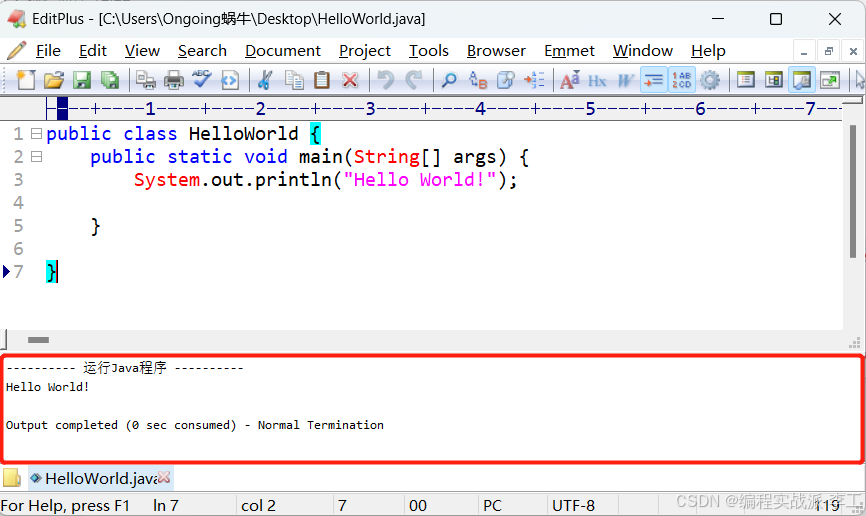
Task: Open the View menu
Action: pyautogui.click(x=142, y=51)
